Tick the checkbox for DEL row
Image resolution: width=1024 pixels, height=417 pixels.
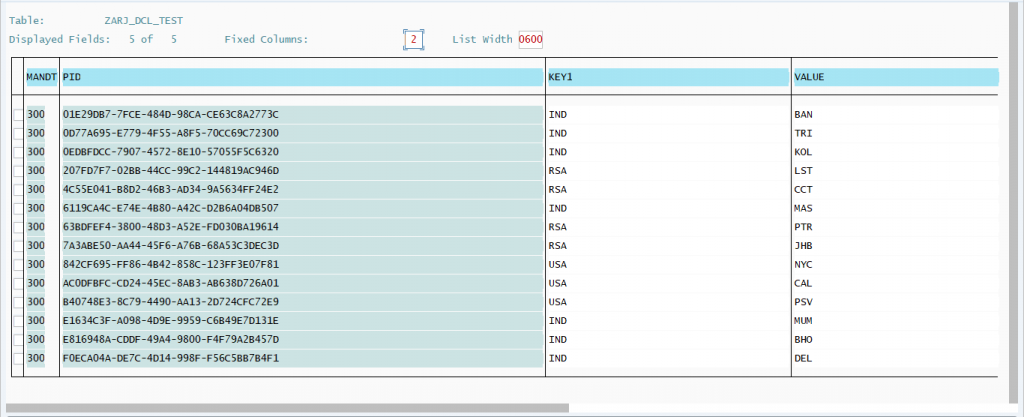point(18,358)
